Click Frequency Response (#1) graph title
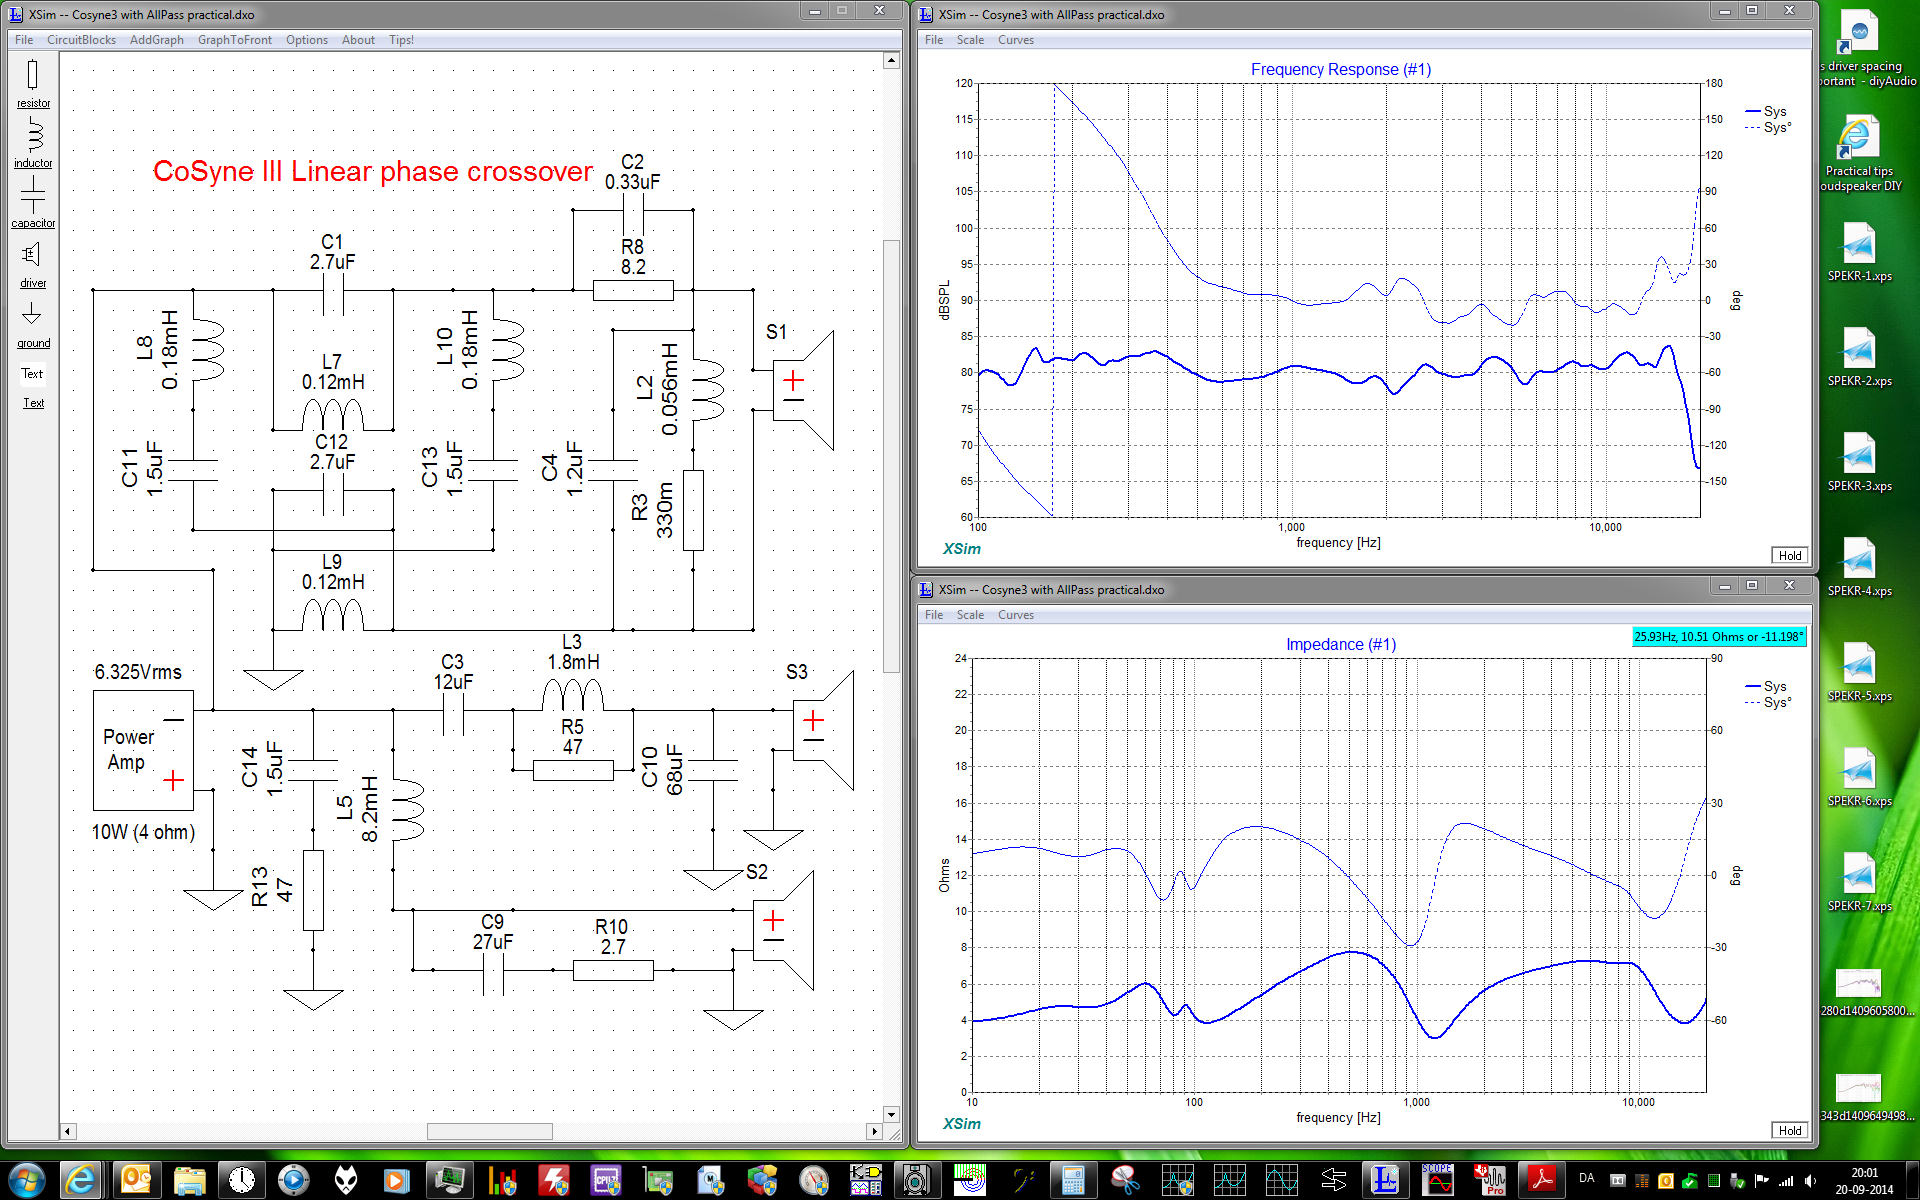Image resolution: width=1920 pixels, height=1200 pixels. tap(1341, 70)
